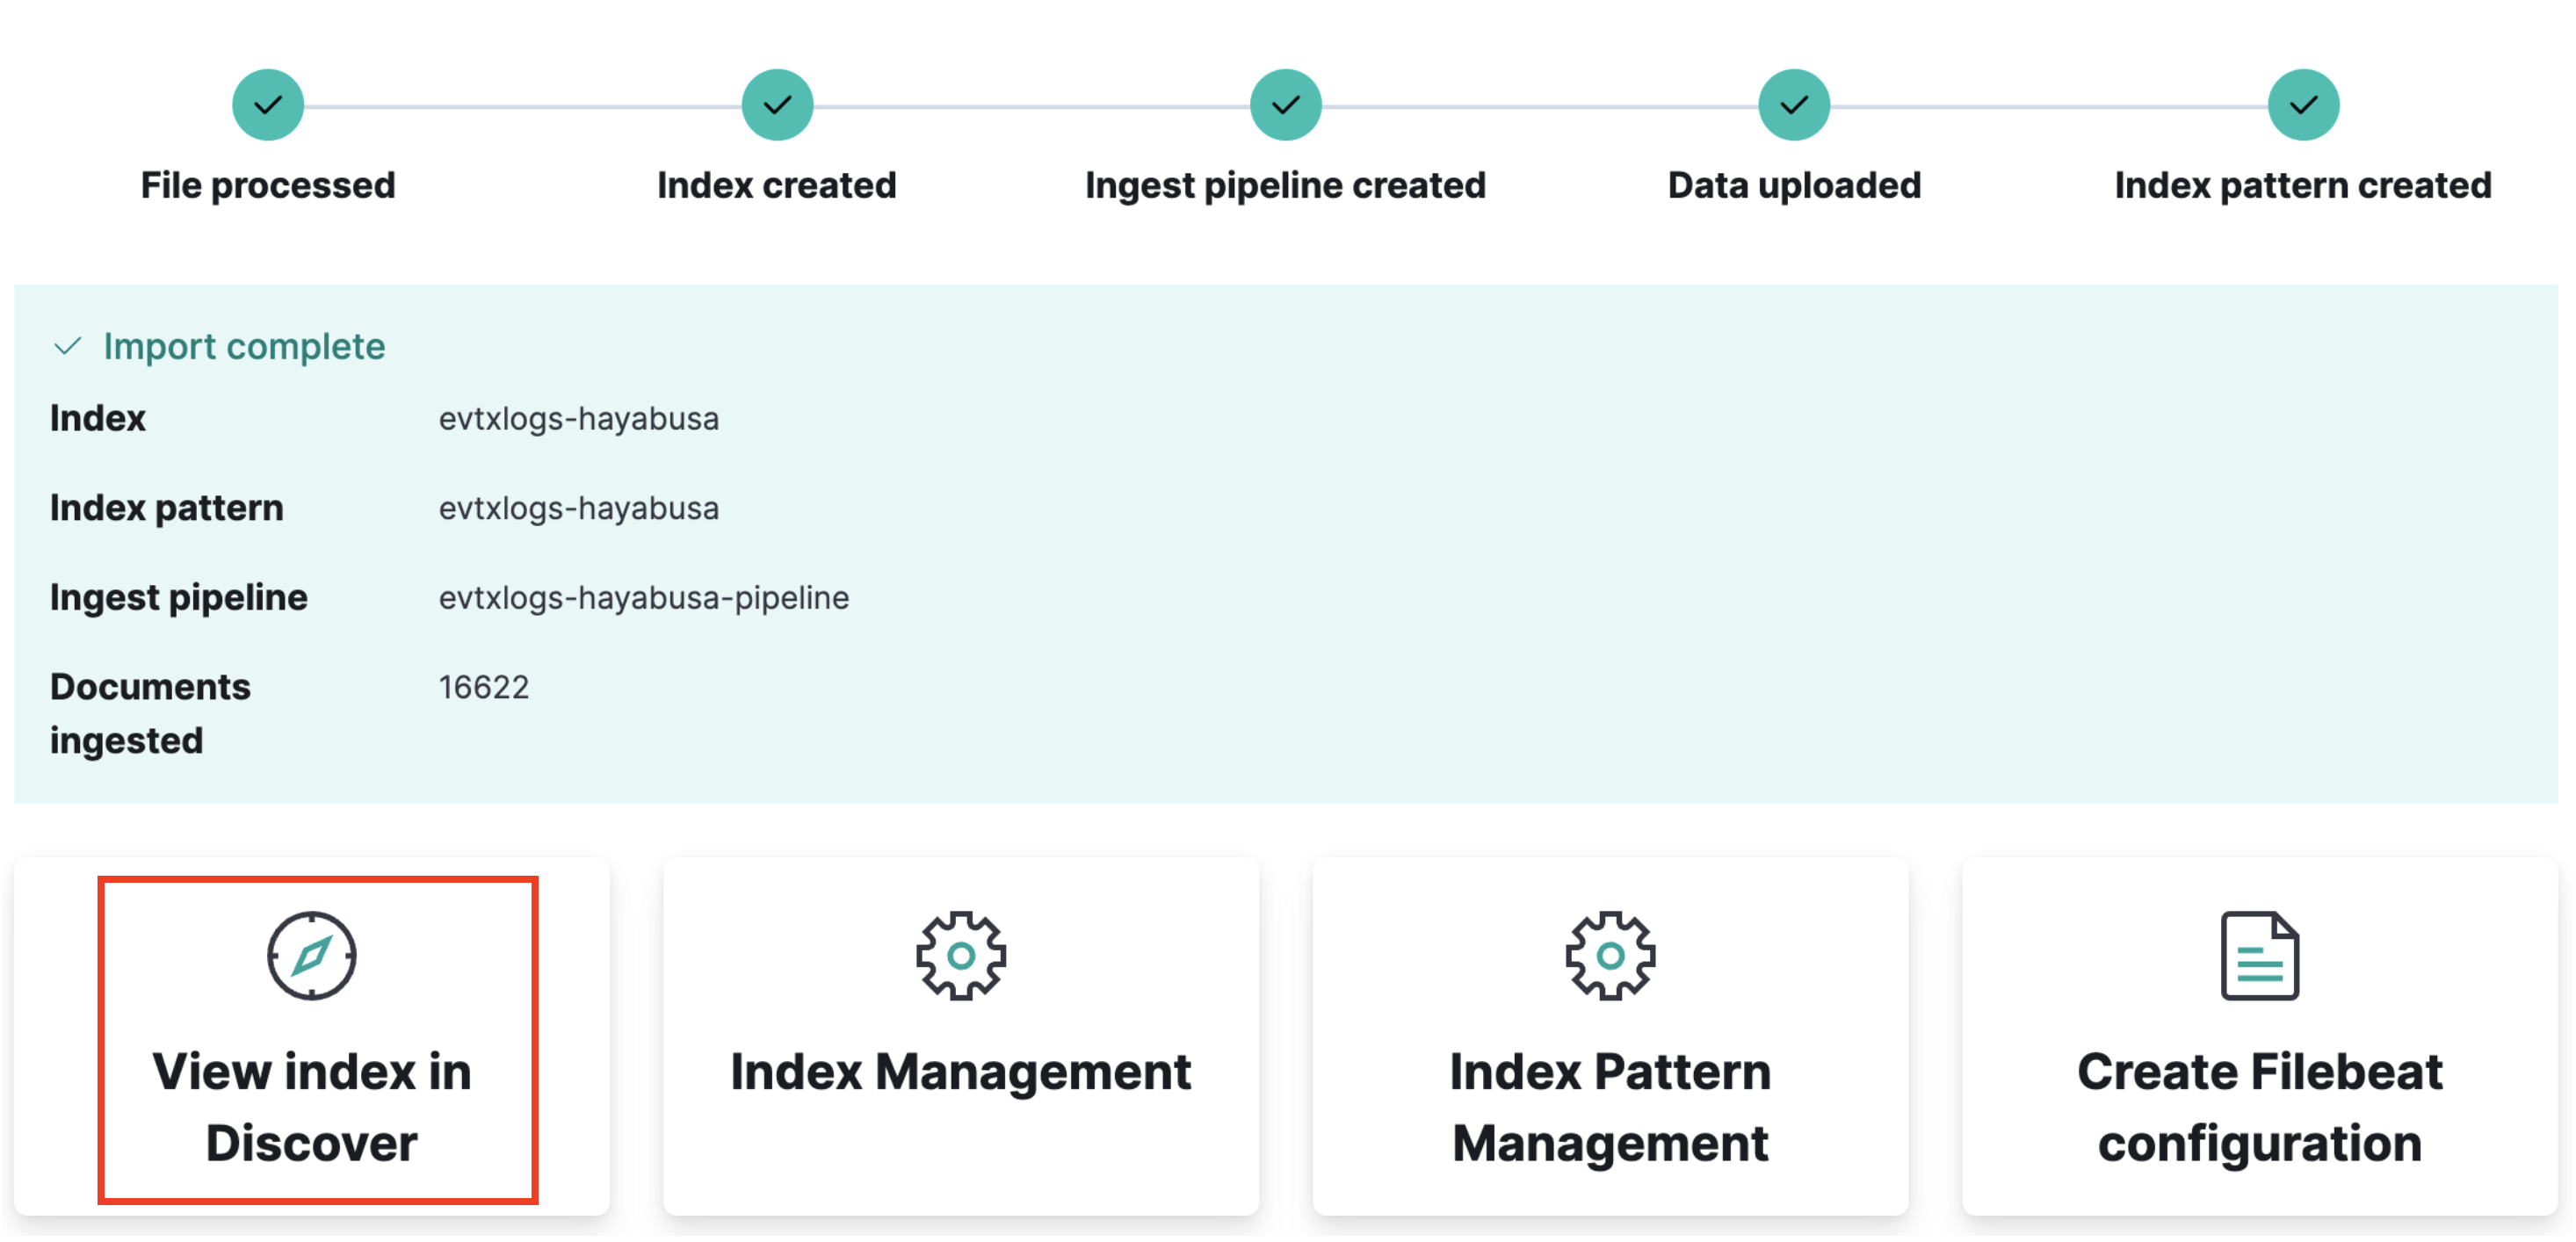
Task: Click the compass Discover icon
Action: coord(311,956)
